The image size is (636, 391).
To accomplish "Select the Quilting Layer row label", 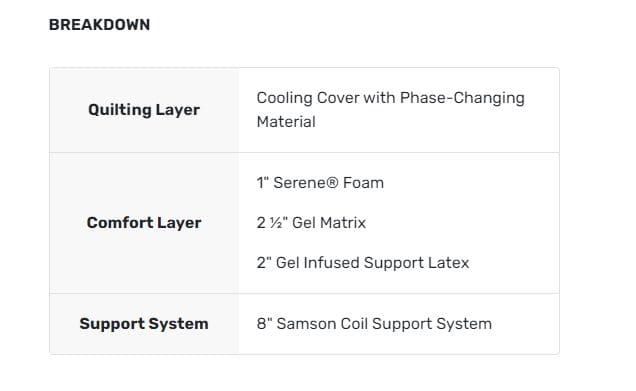I will pyautogui.click(x=144, y=110).
